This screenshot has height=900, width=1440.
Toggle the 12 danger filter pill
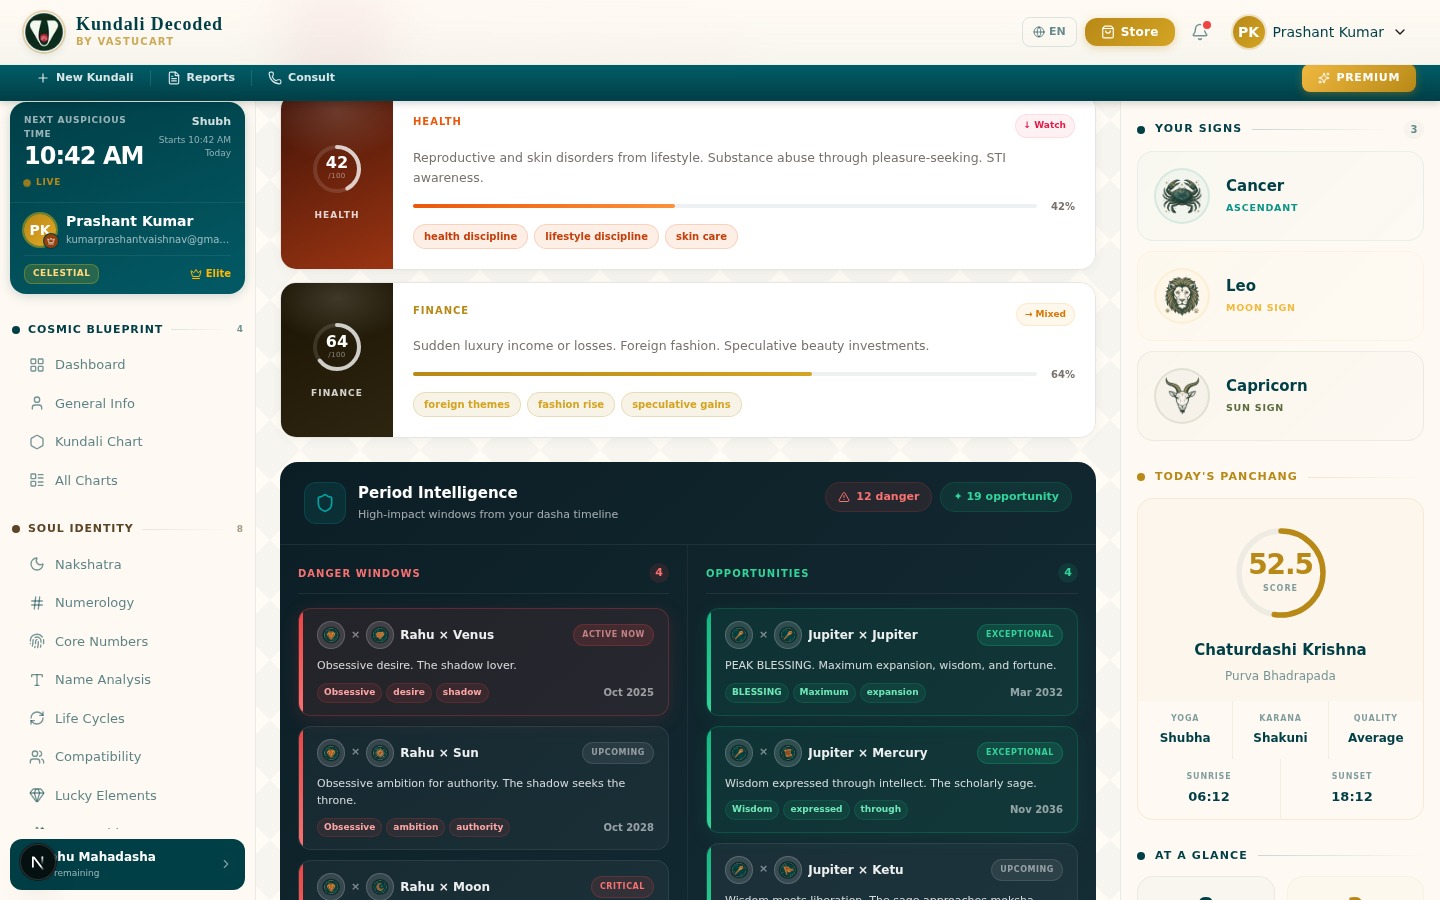878,497
